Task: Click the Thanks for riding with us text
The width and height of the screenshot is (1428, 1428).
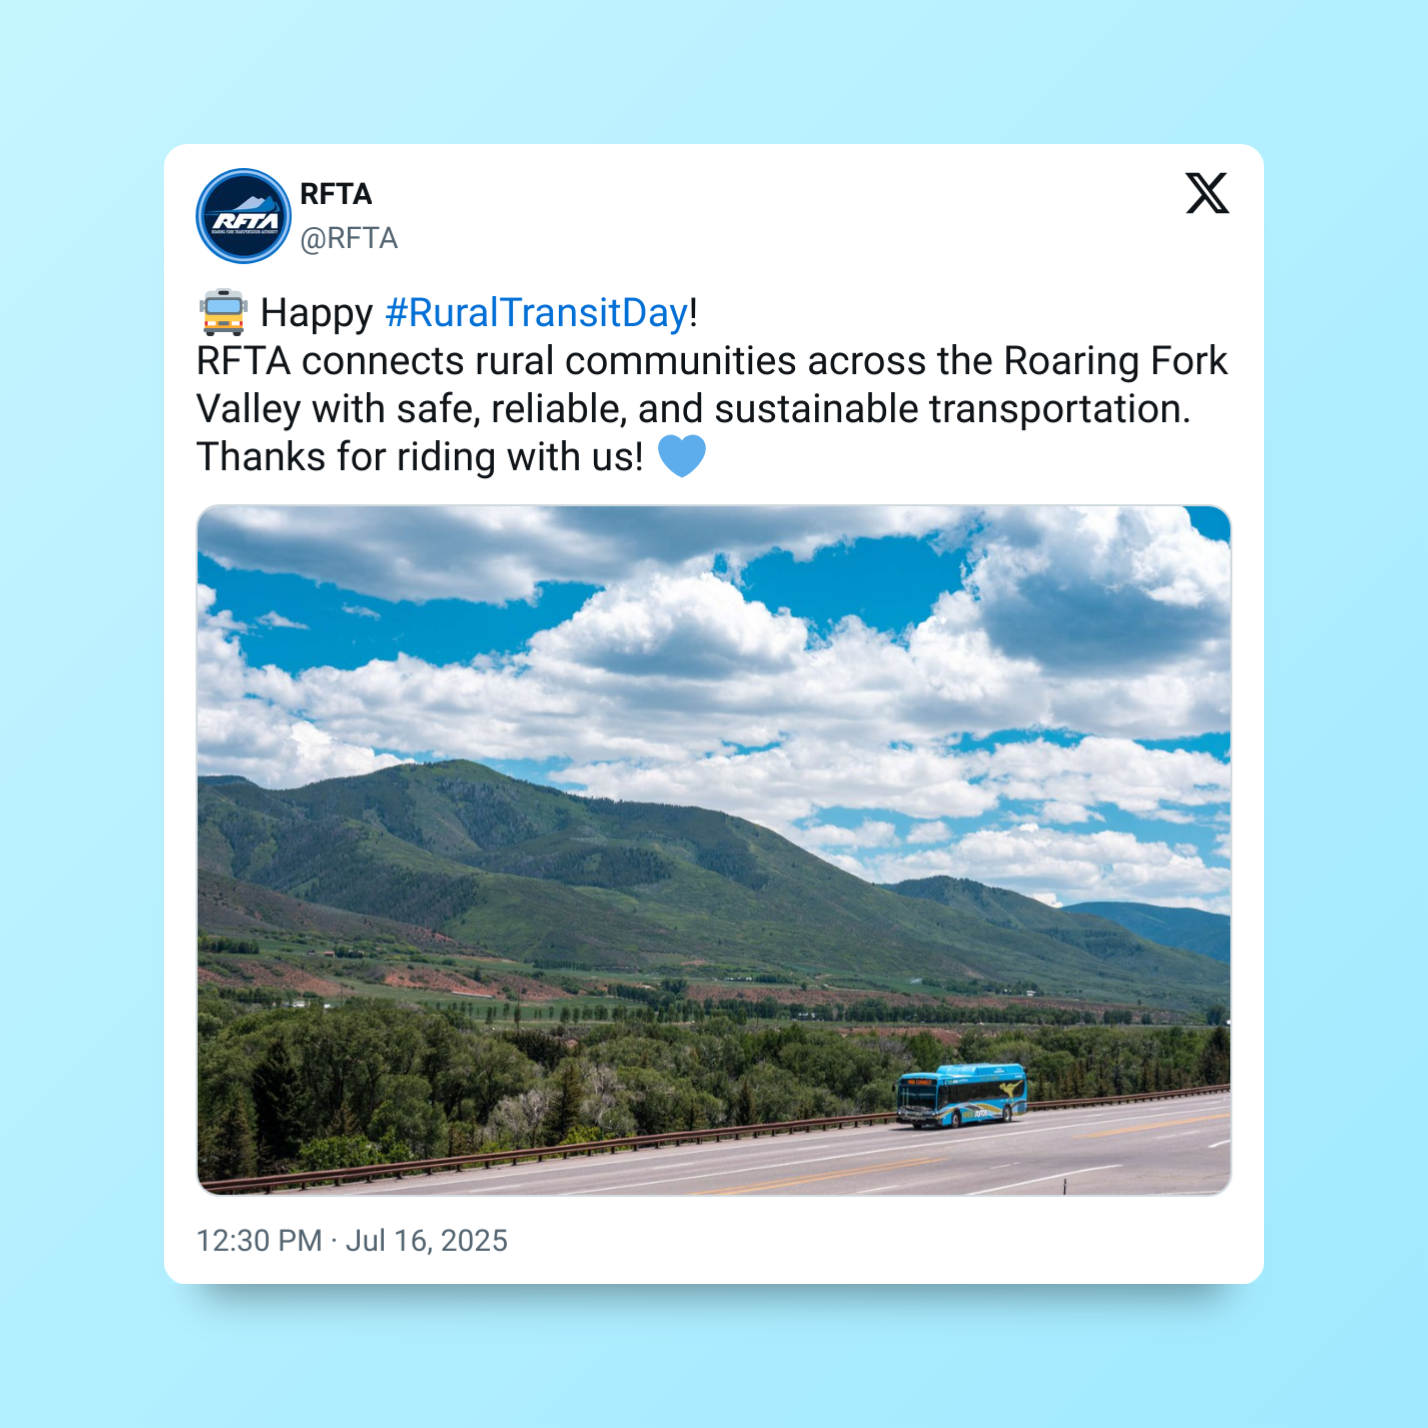Action: (420, 457)
